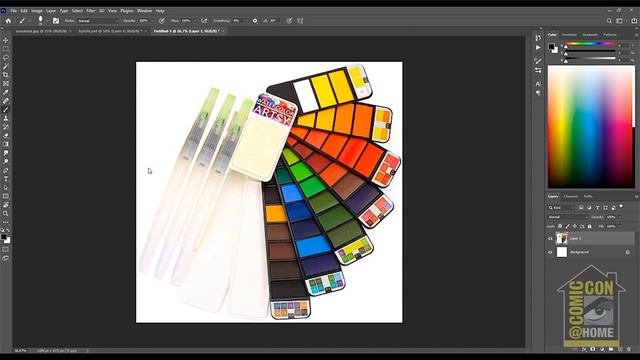The height and width of the screenshot is (360, 640).
Task: Select the Frame tool
Action: (x=6, y=84)
